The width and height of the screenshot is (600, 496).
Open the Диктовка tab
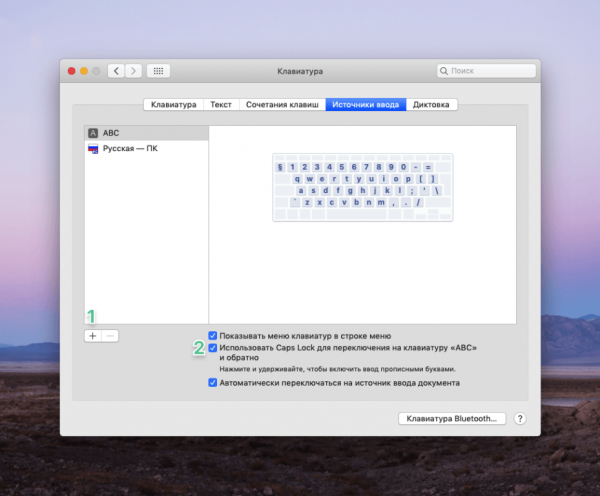point(431,104)
